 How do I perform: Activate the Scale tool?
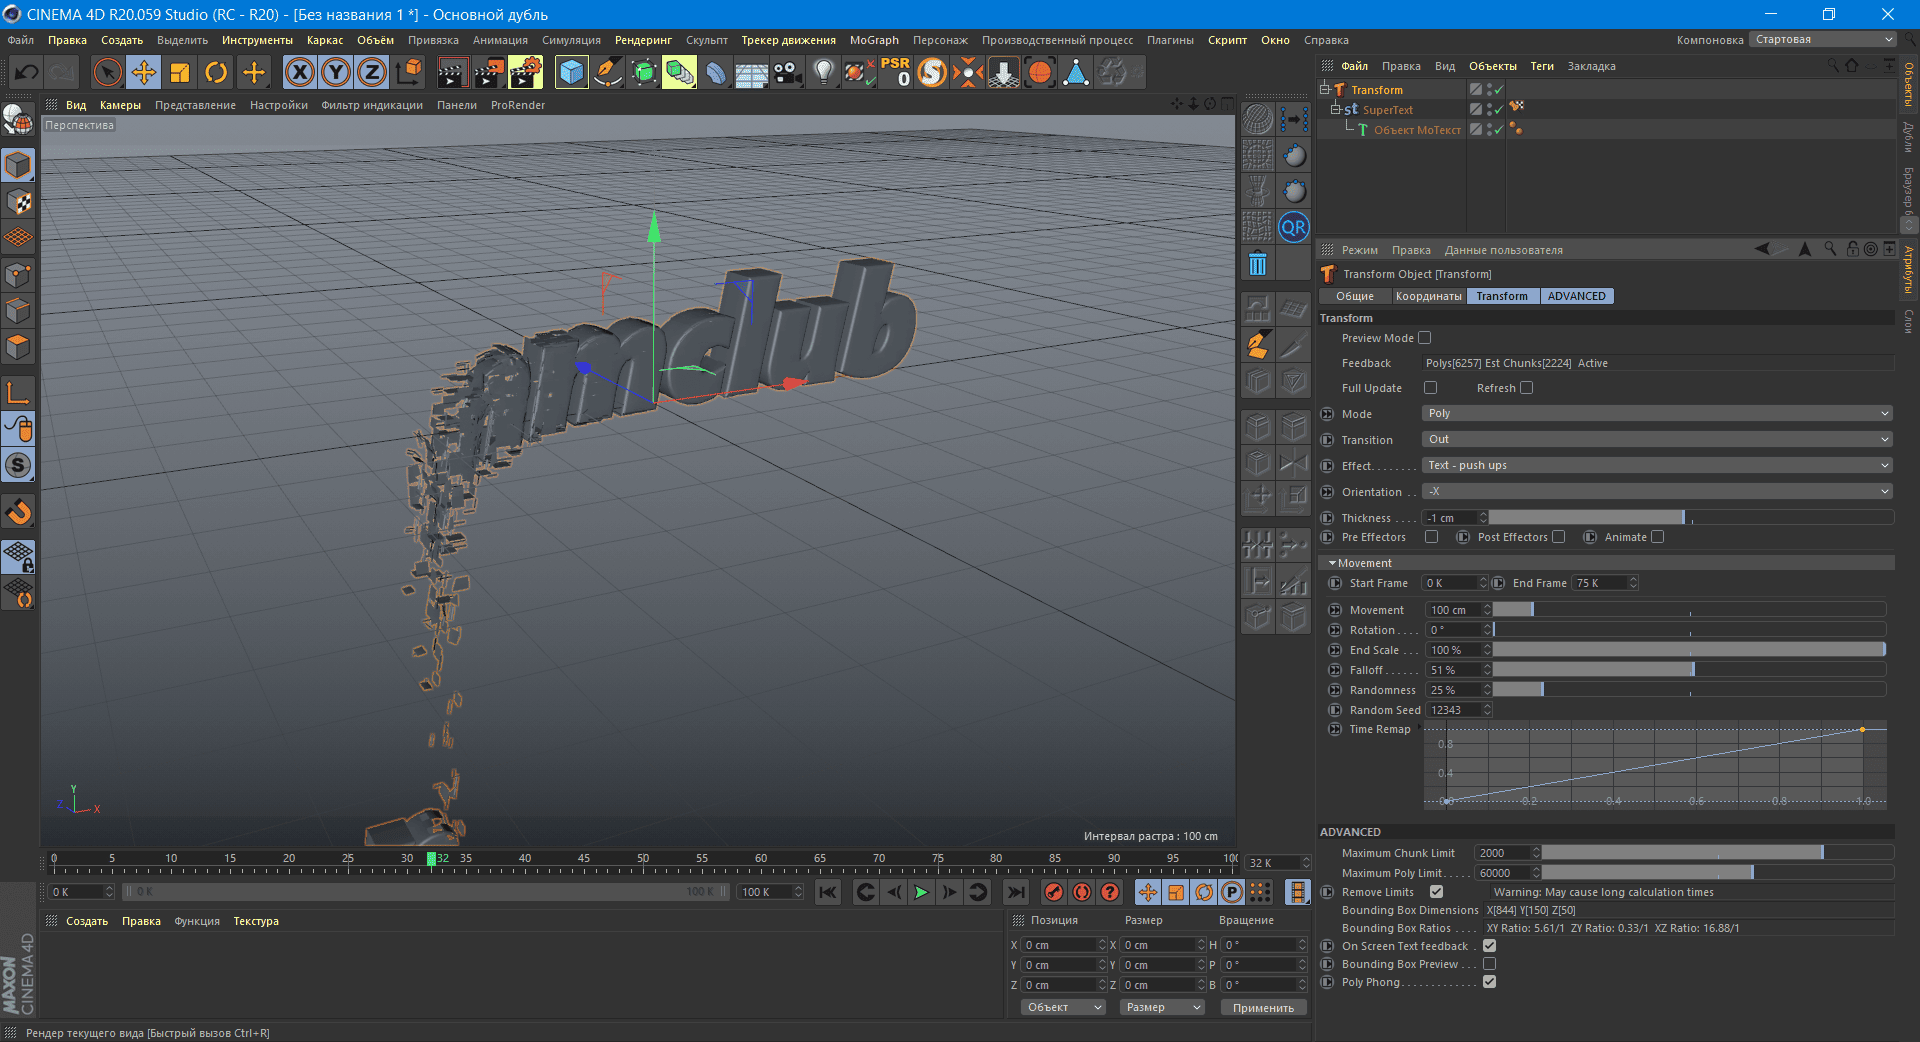[x=180, y=72]
